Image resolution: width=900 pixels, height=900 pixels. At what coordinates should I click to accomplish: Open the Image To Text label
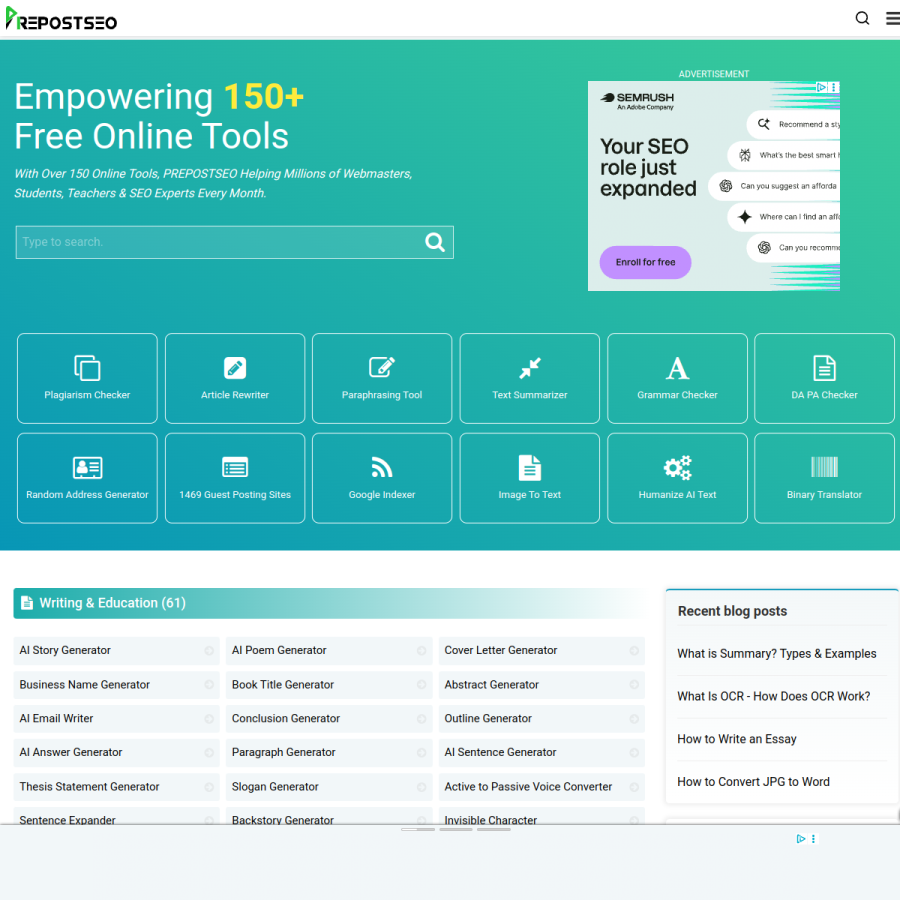530,495
